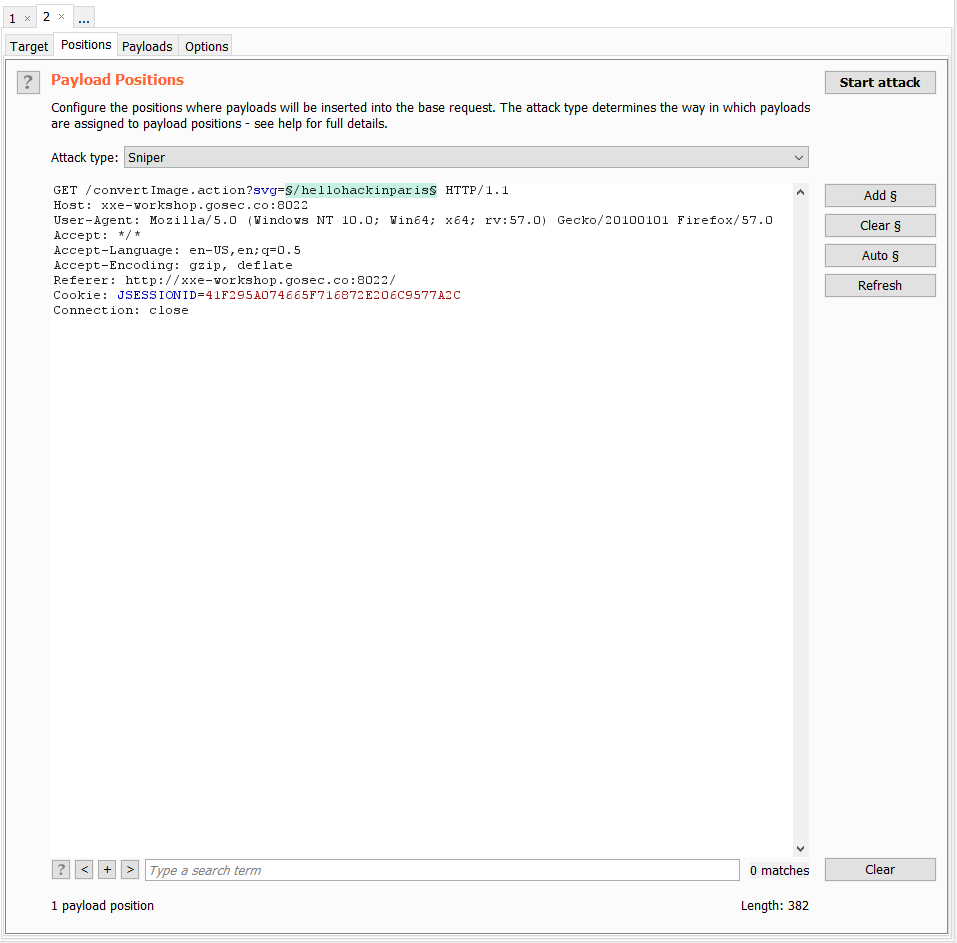957x943 pixels.
Task: Click the next search match arrow
Action: tap(130, 869)
